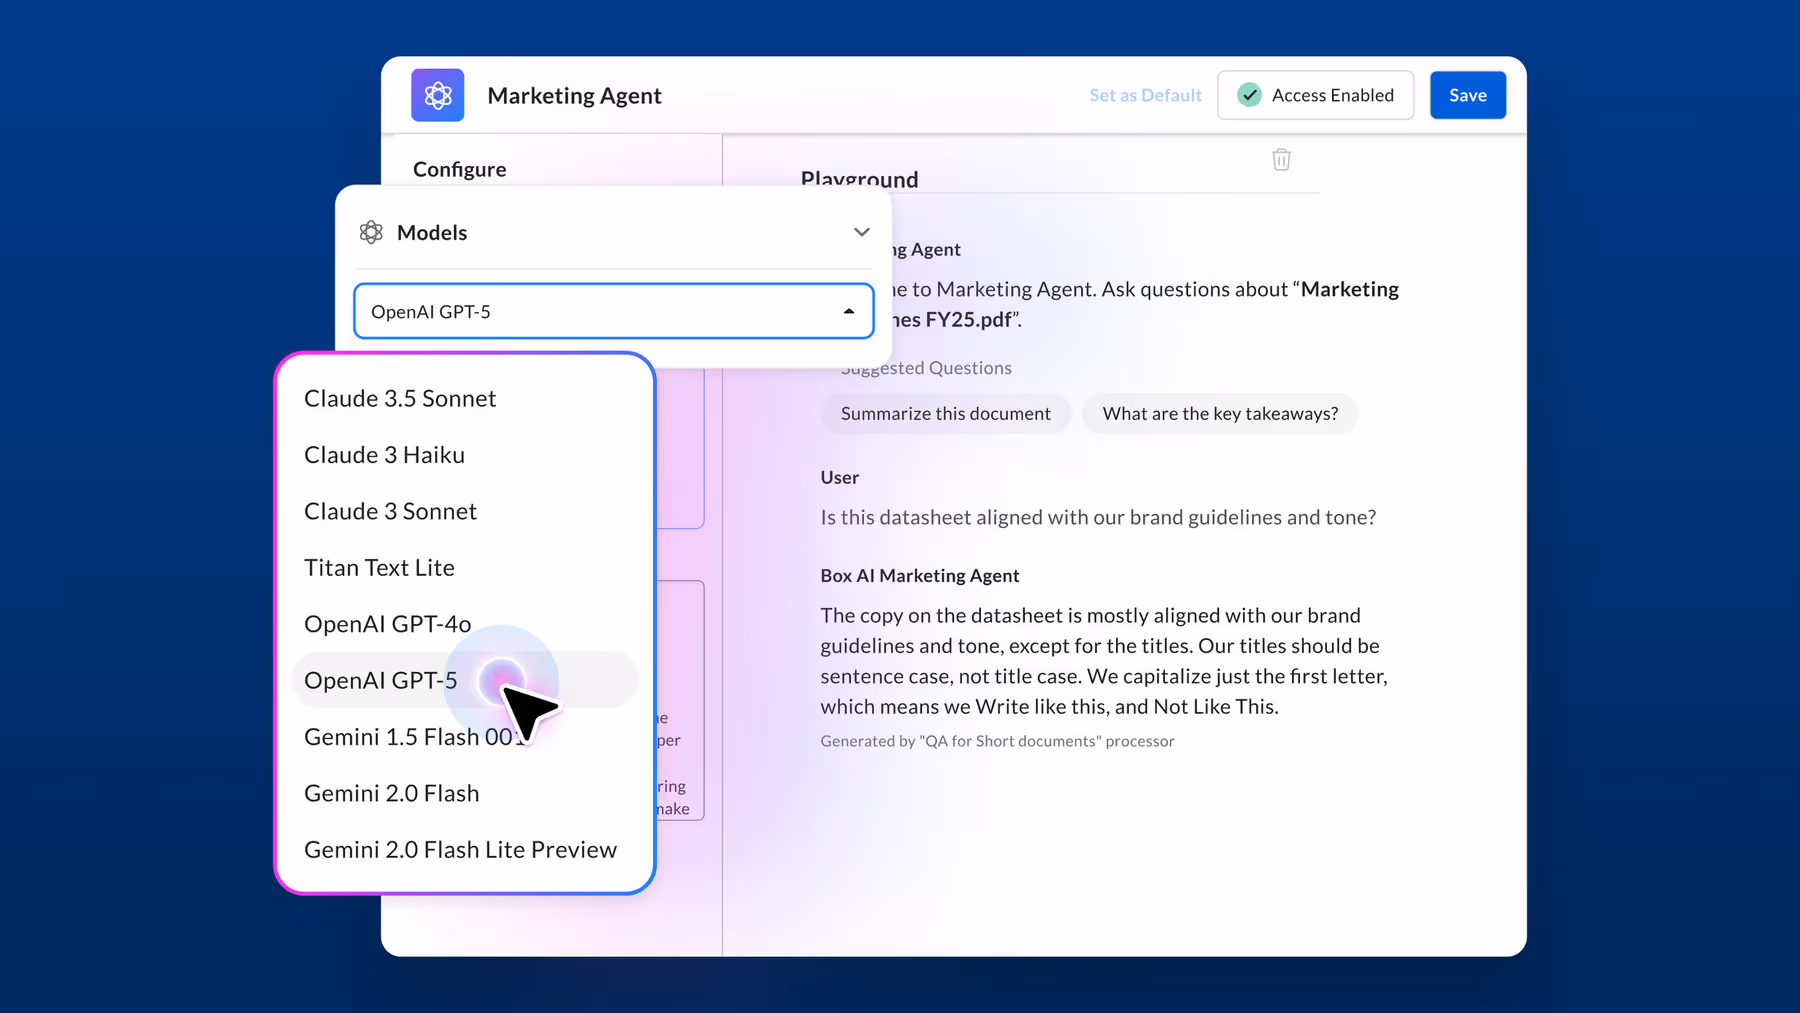Click the green checkmark on Access Enabled
The width and height of the screenshot is (1800, 1013).
coord(1249,95)
